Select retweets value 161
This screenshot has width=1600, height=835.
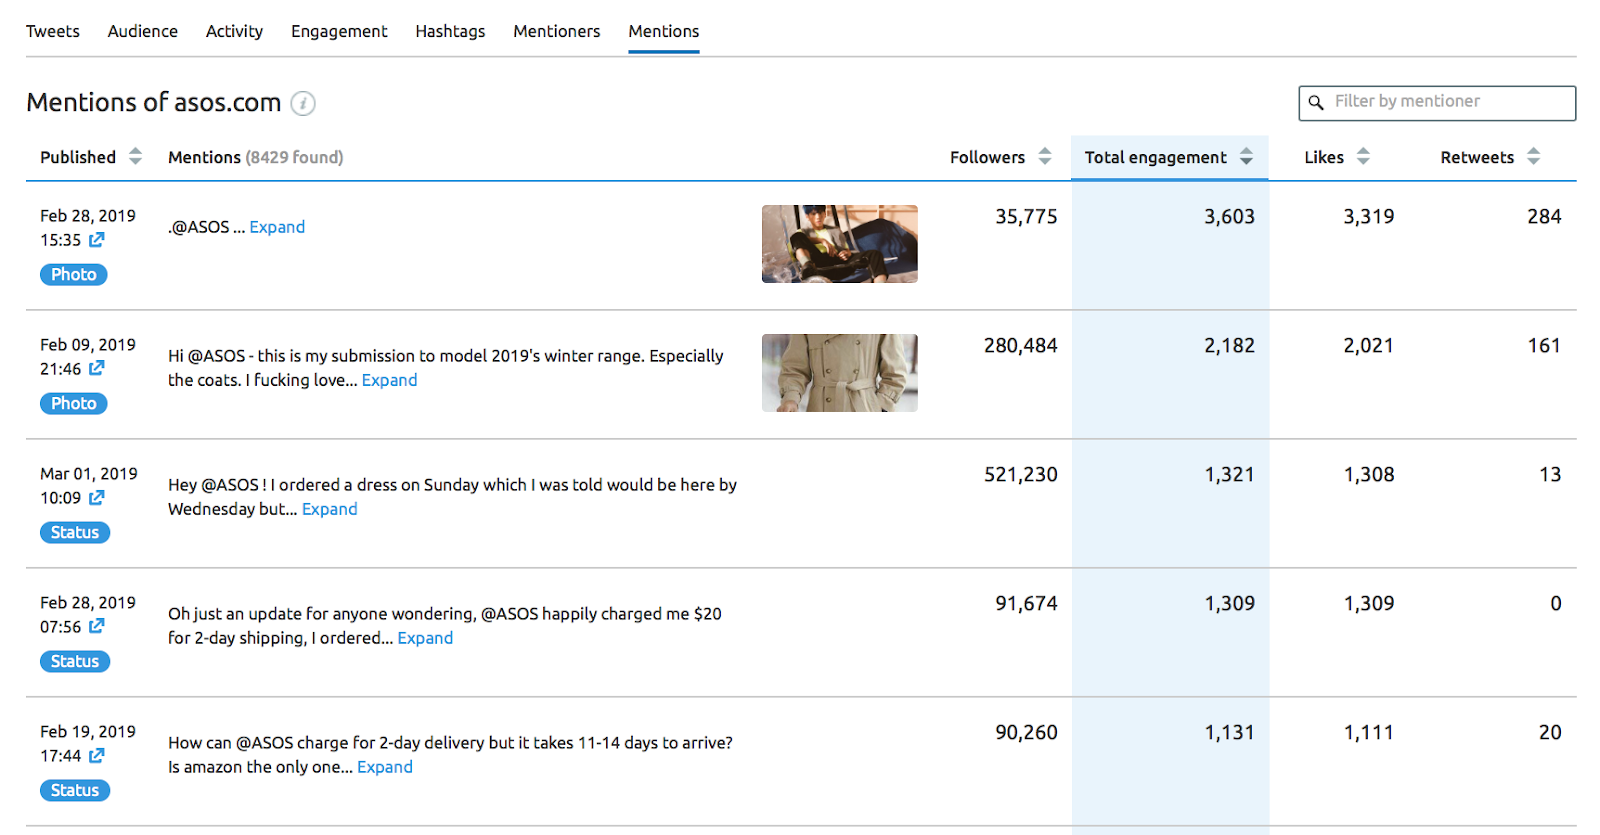(x=1544, y=346)
